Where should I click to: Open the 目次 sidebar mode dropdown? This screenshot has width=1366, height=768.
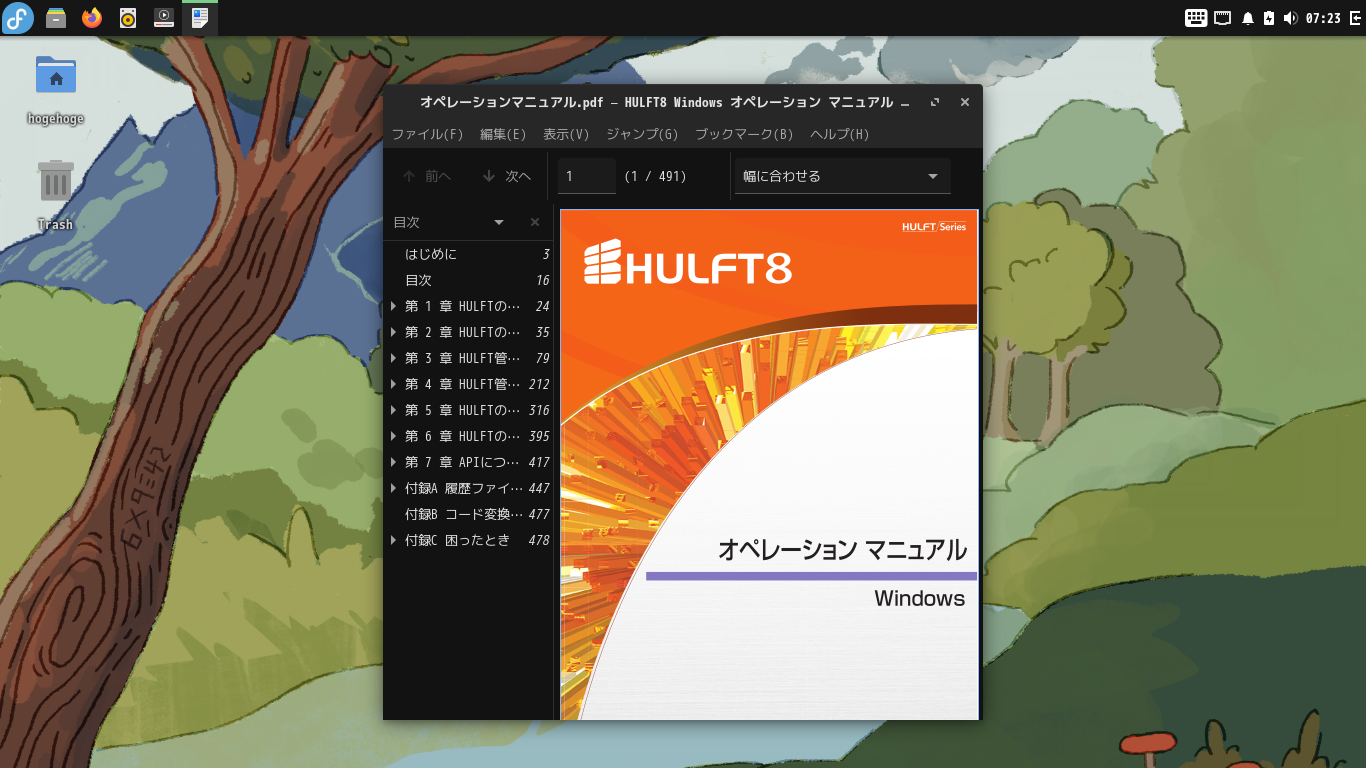click(x=449, y=222)
